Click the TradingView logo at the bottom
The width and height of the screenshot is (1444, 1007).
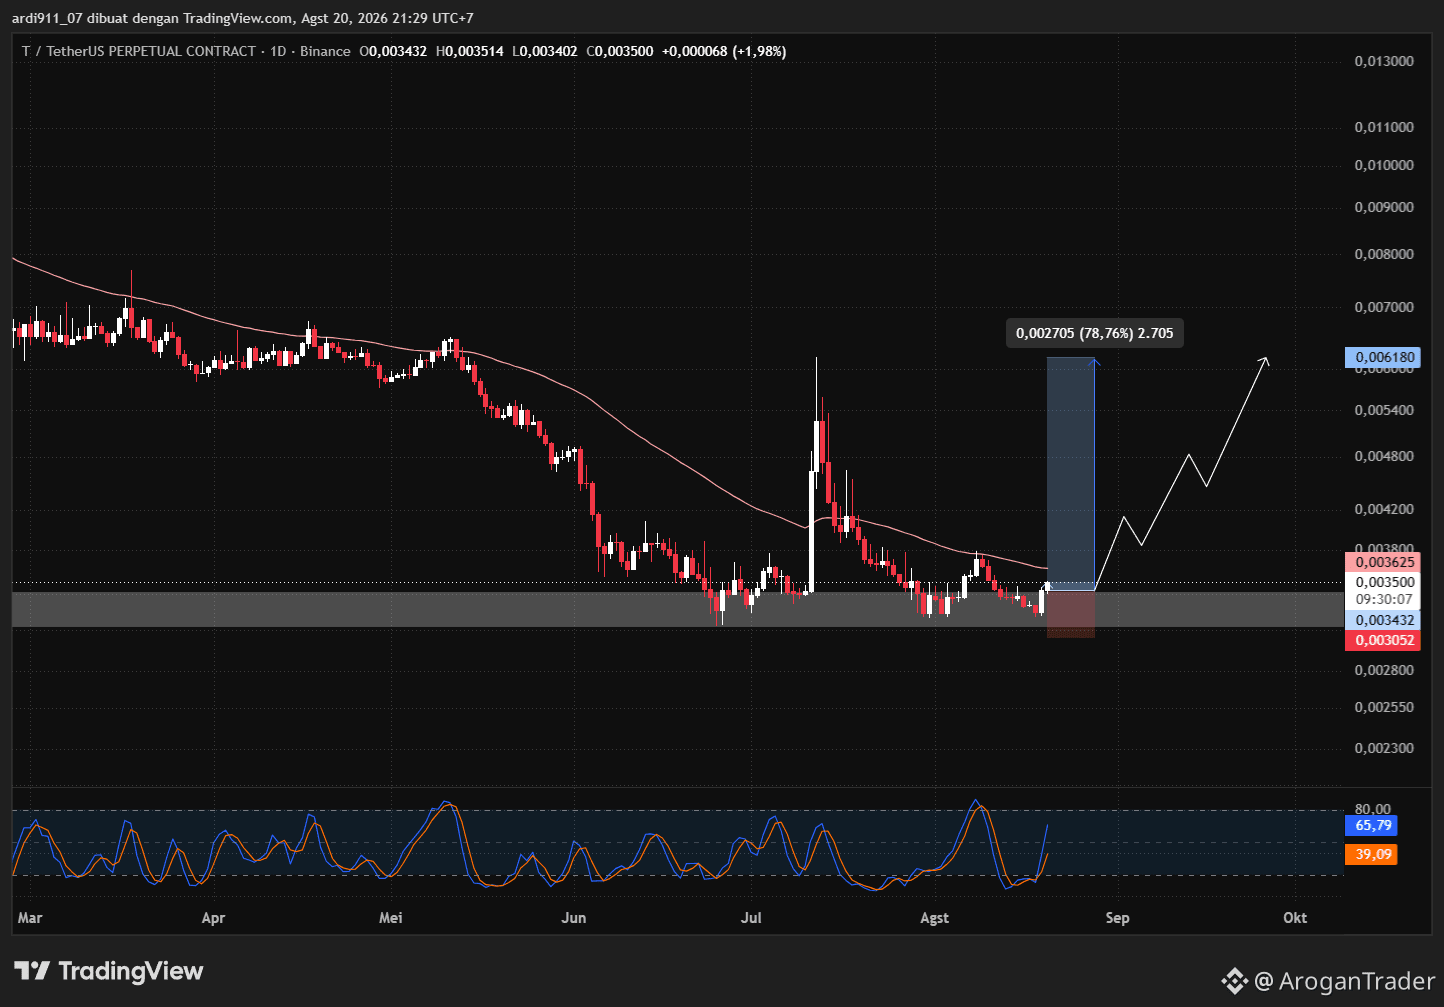pyautogui.click(x=108, y=971)
